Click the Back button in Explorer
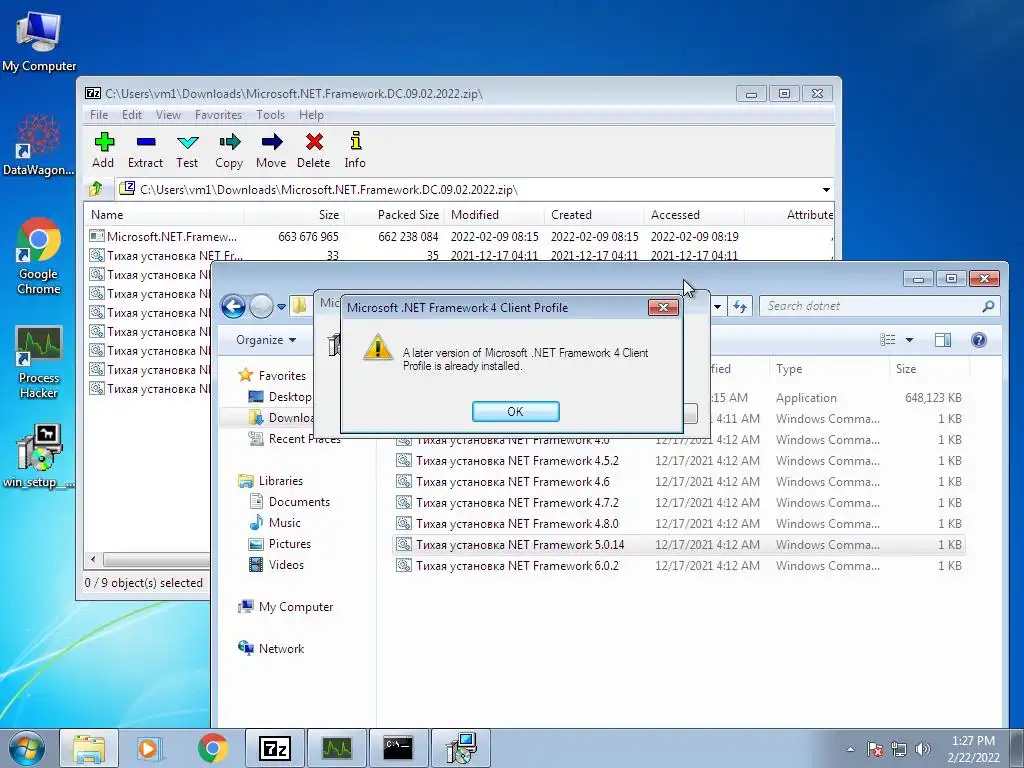Image resolution: width=1024 pixels, height=768 pixels. click(233, 306)
